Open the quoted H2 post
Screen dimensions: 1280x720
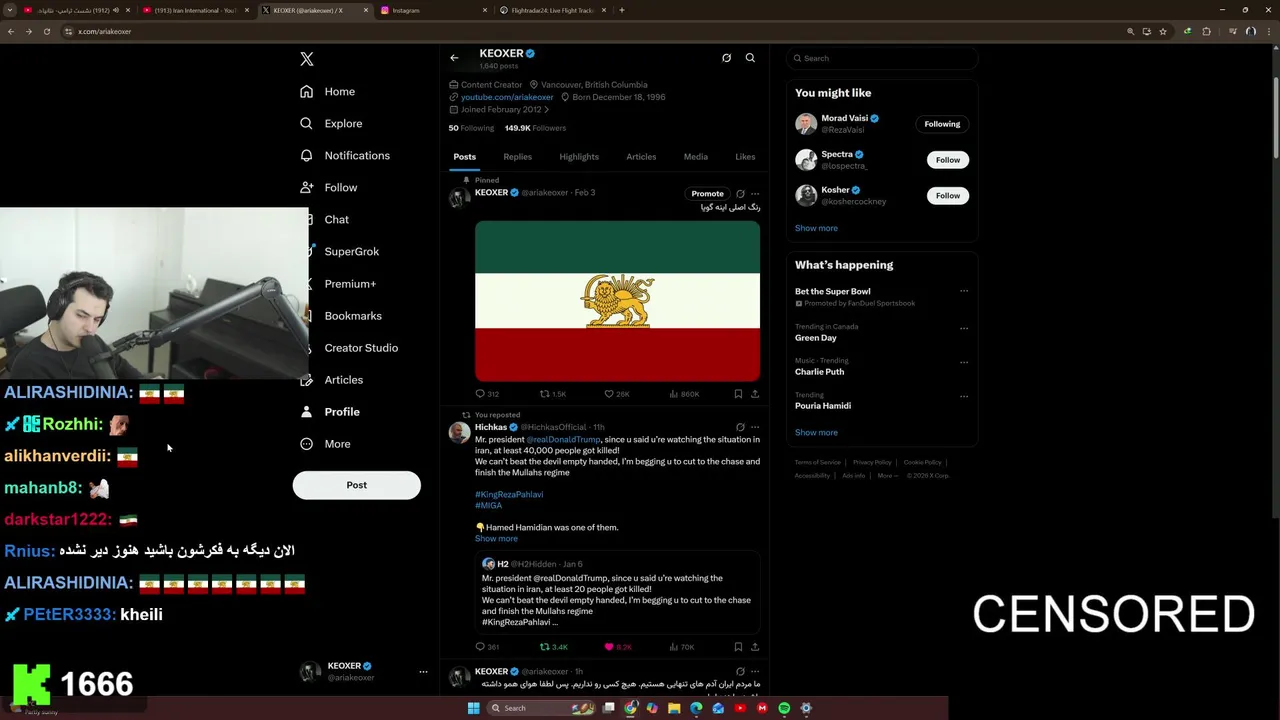pos(617,592)
